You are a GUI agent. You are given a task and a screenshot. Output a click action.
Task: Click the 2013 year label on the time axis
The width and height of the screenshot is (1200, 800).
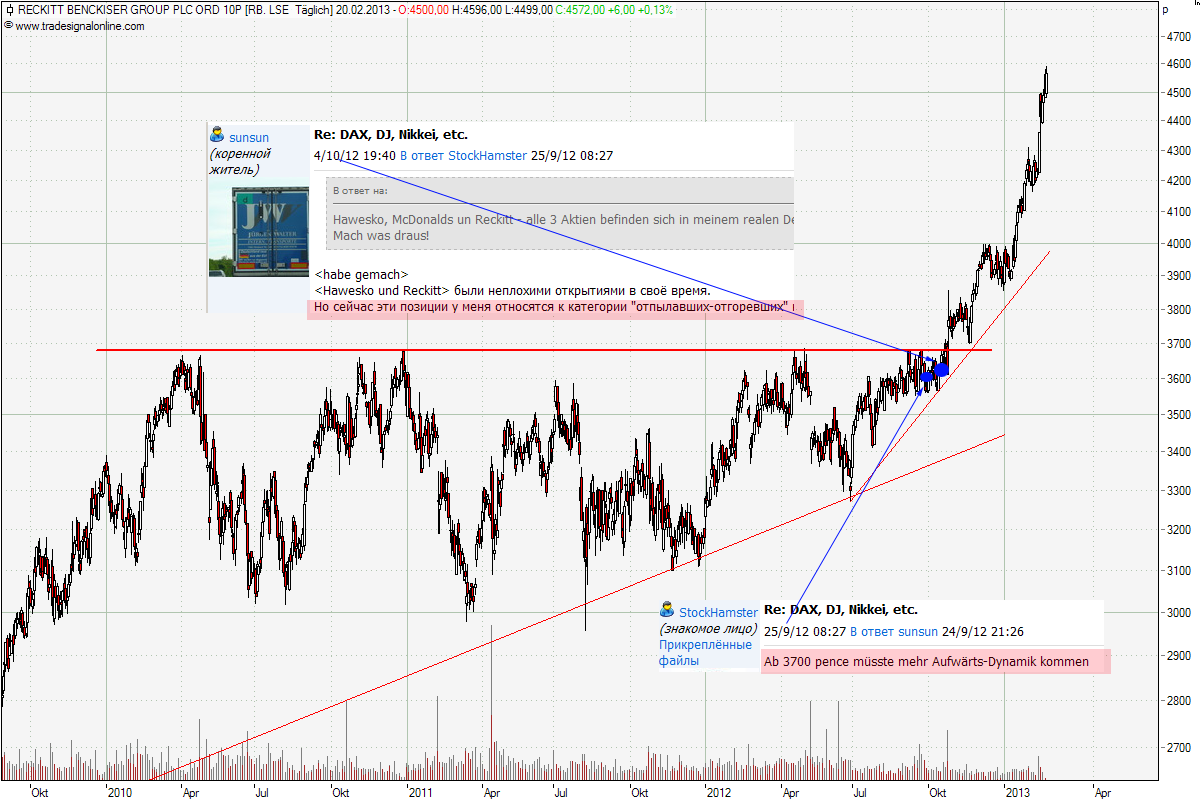click(1017, 792)
